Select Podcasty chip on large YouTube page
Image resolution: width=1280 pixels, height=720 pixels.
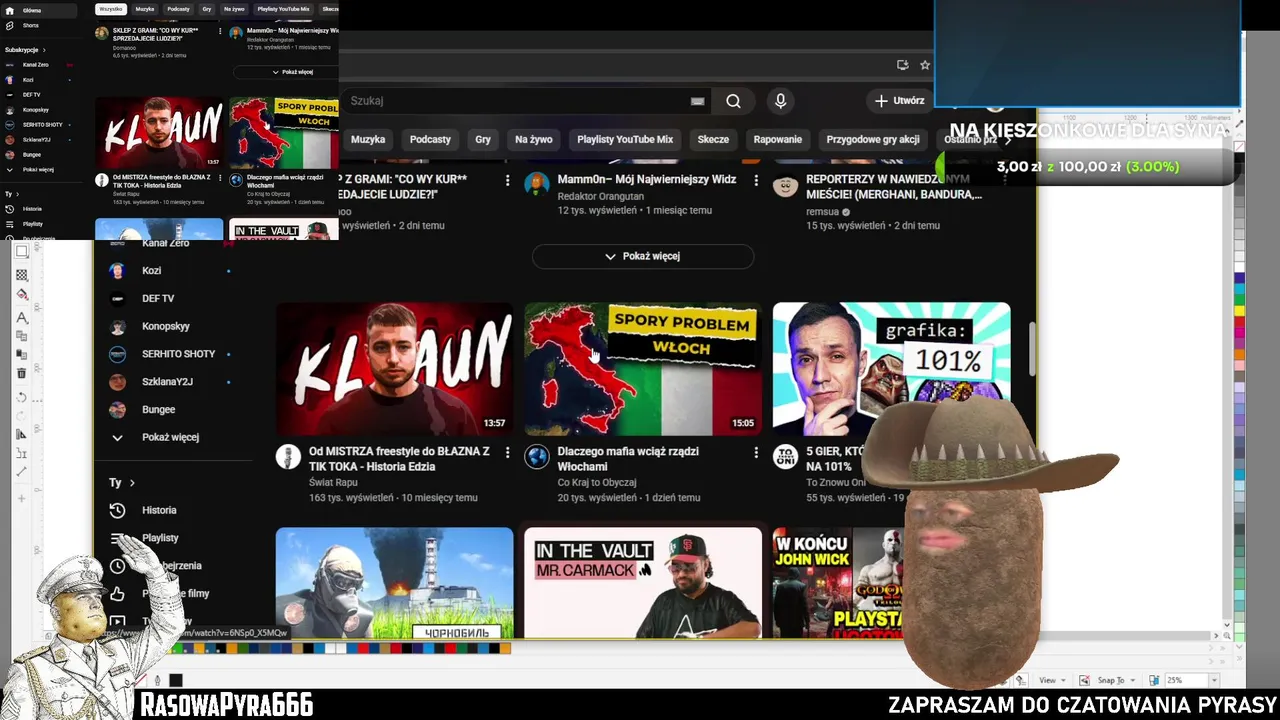pos(430,140)
